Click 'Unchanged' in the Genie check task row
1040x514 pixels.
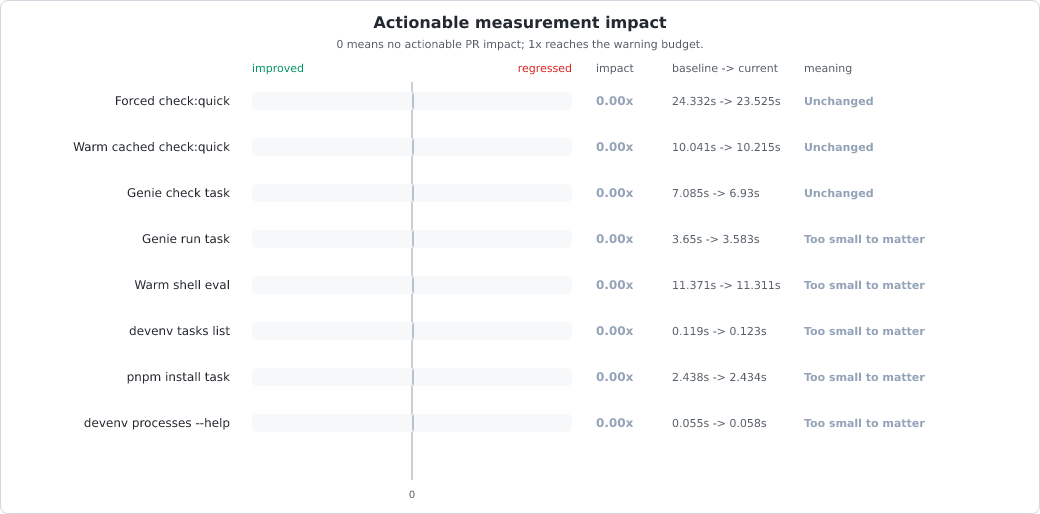838,193
